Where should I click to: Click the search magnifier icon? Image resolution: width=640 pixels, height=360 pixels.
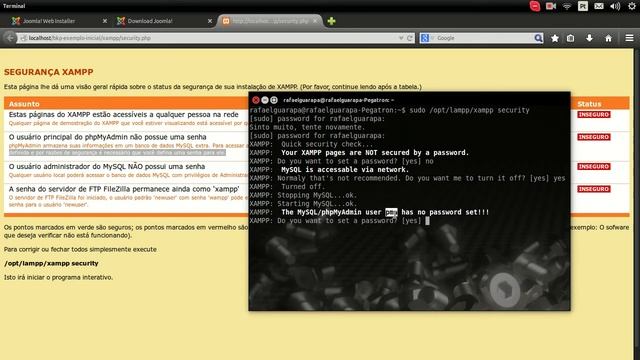click(538, 38)
